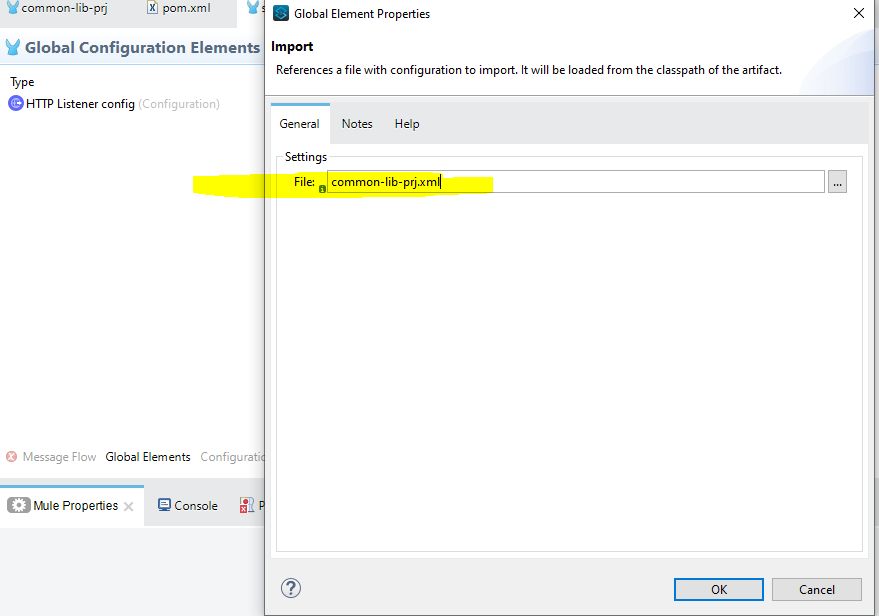Open the pom.xml editor tab
This screenshot has width=879, height=616.
[181, 8]
